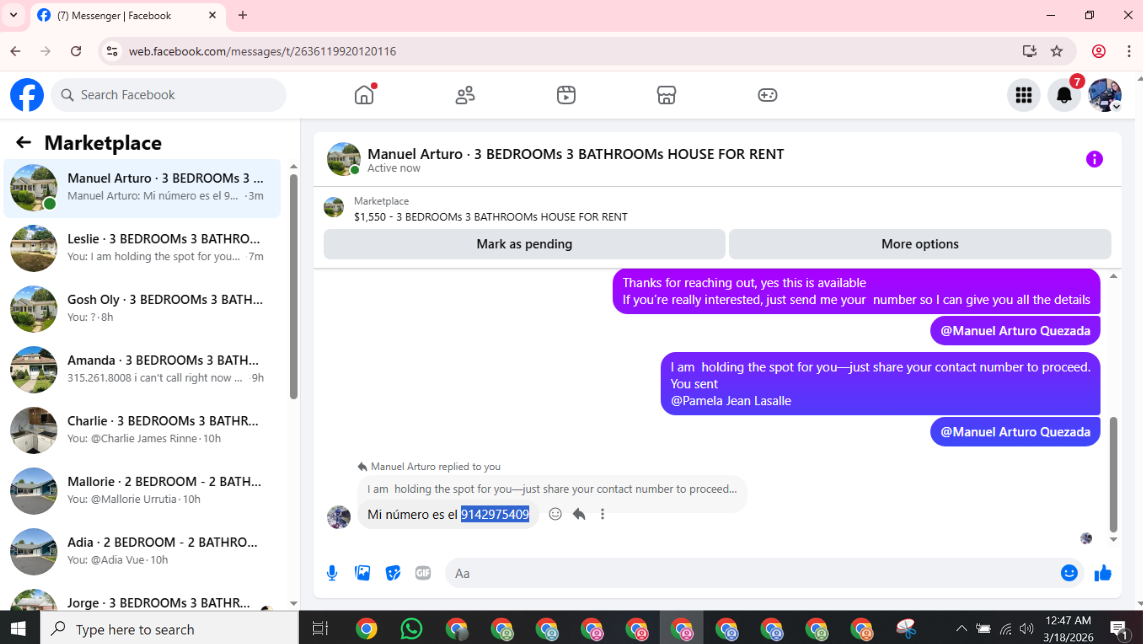Open the Windows Start menu
1143x644 pixels.
18,629
